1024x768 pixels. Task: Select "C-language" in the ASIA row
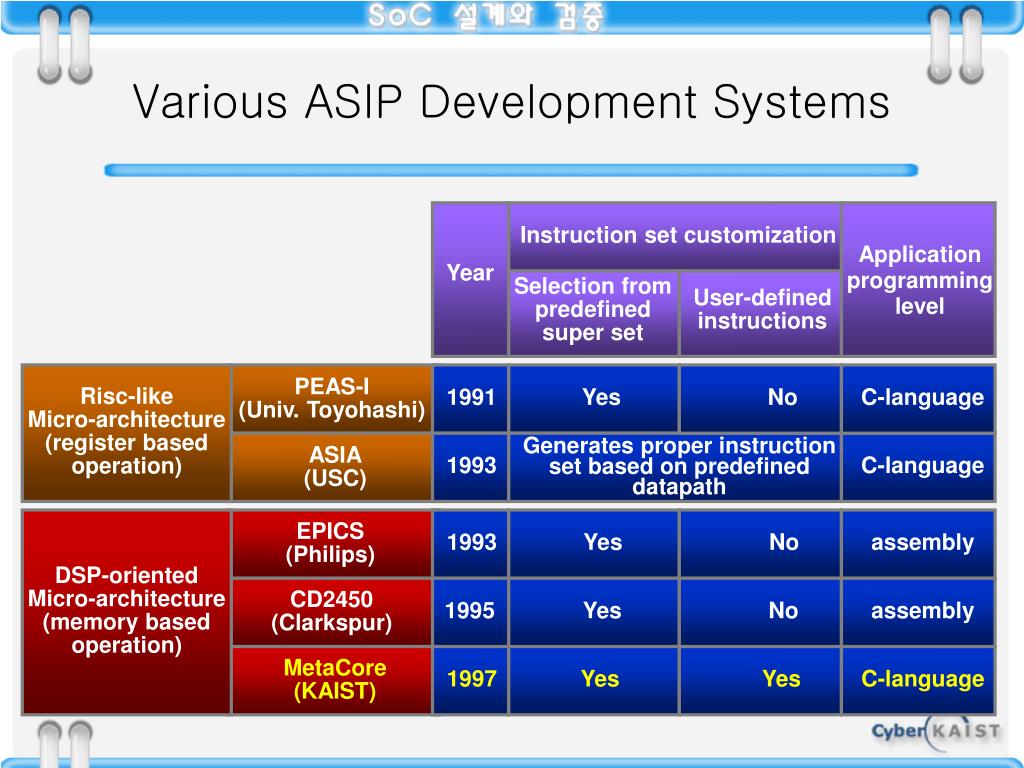click(919, 468)
